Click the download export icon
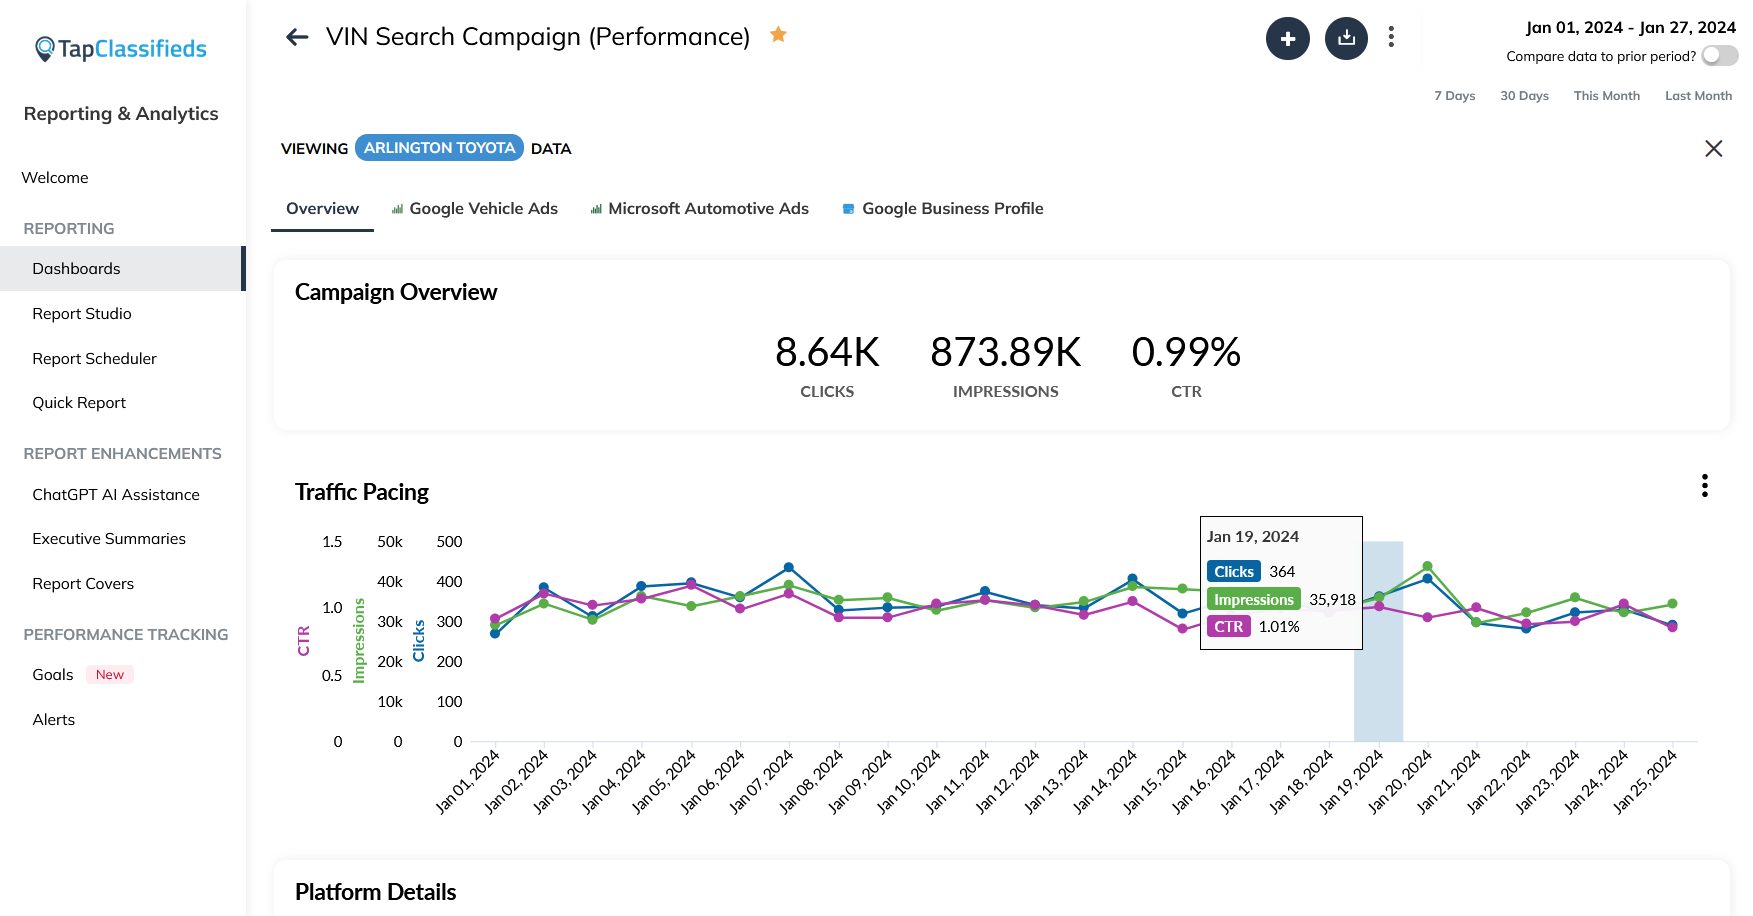Screen dimensions: 1753x916 click(x=1346, y=39)
